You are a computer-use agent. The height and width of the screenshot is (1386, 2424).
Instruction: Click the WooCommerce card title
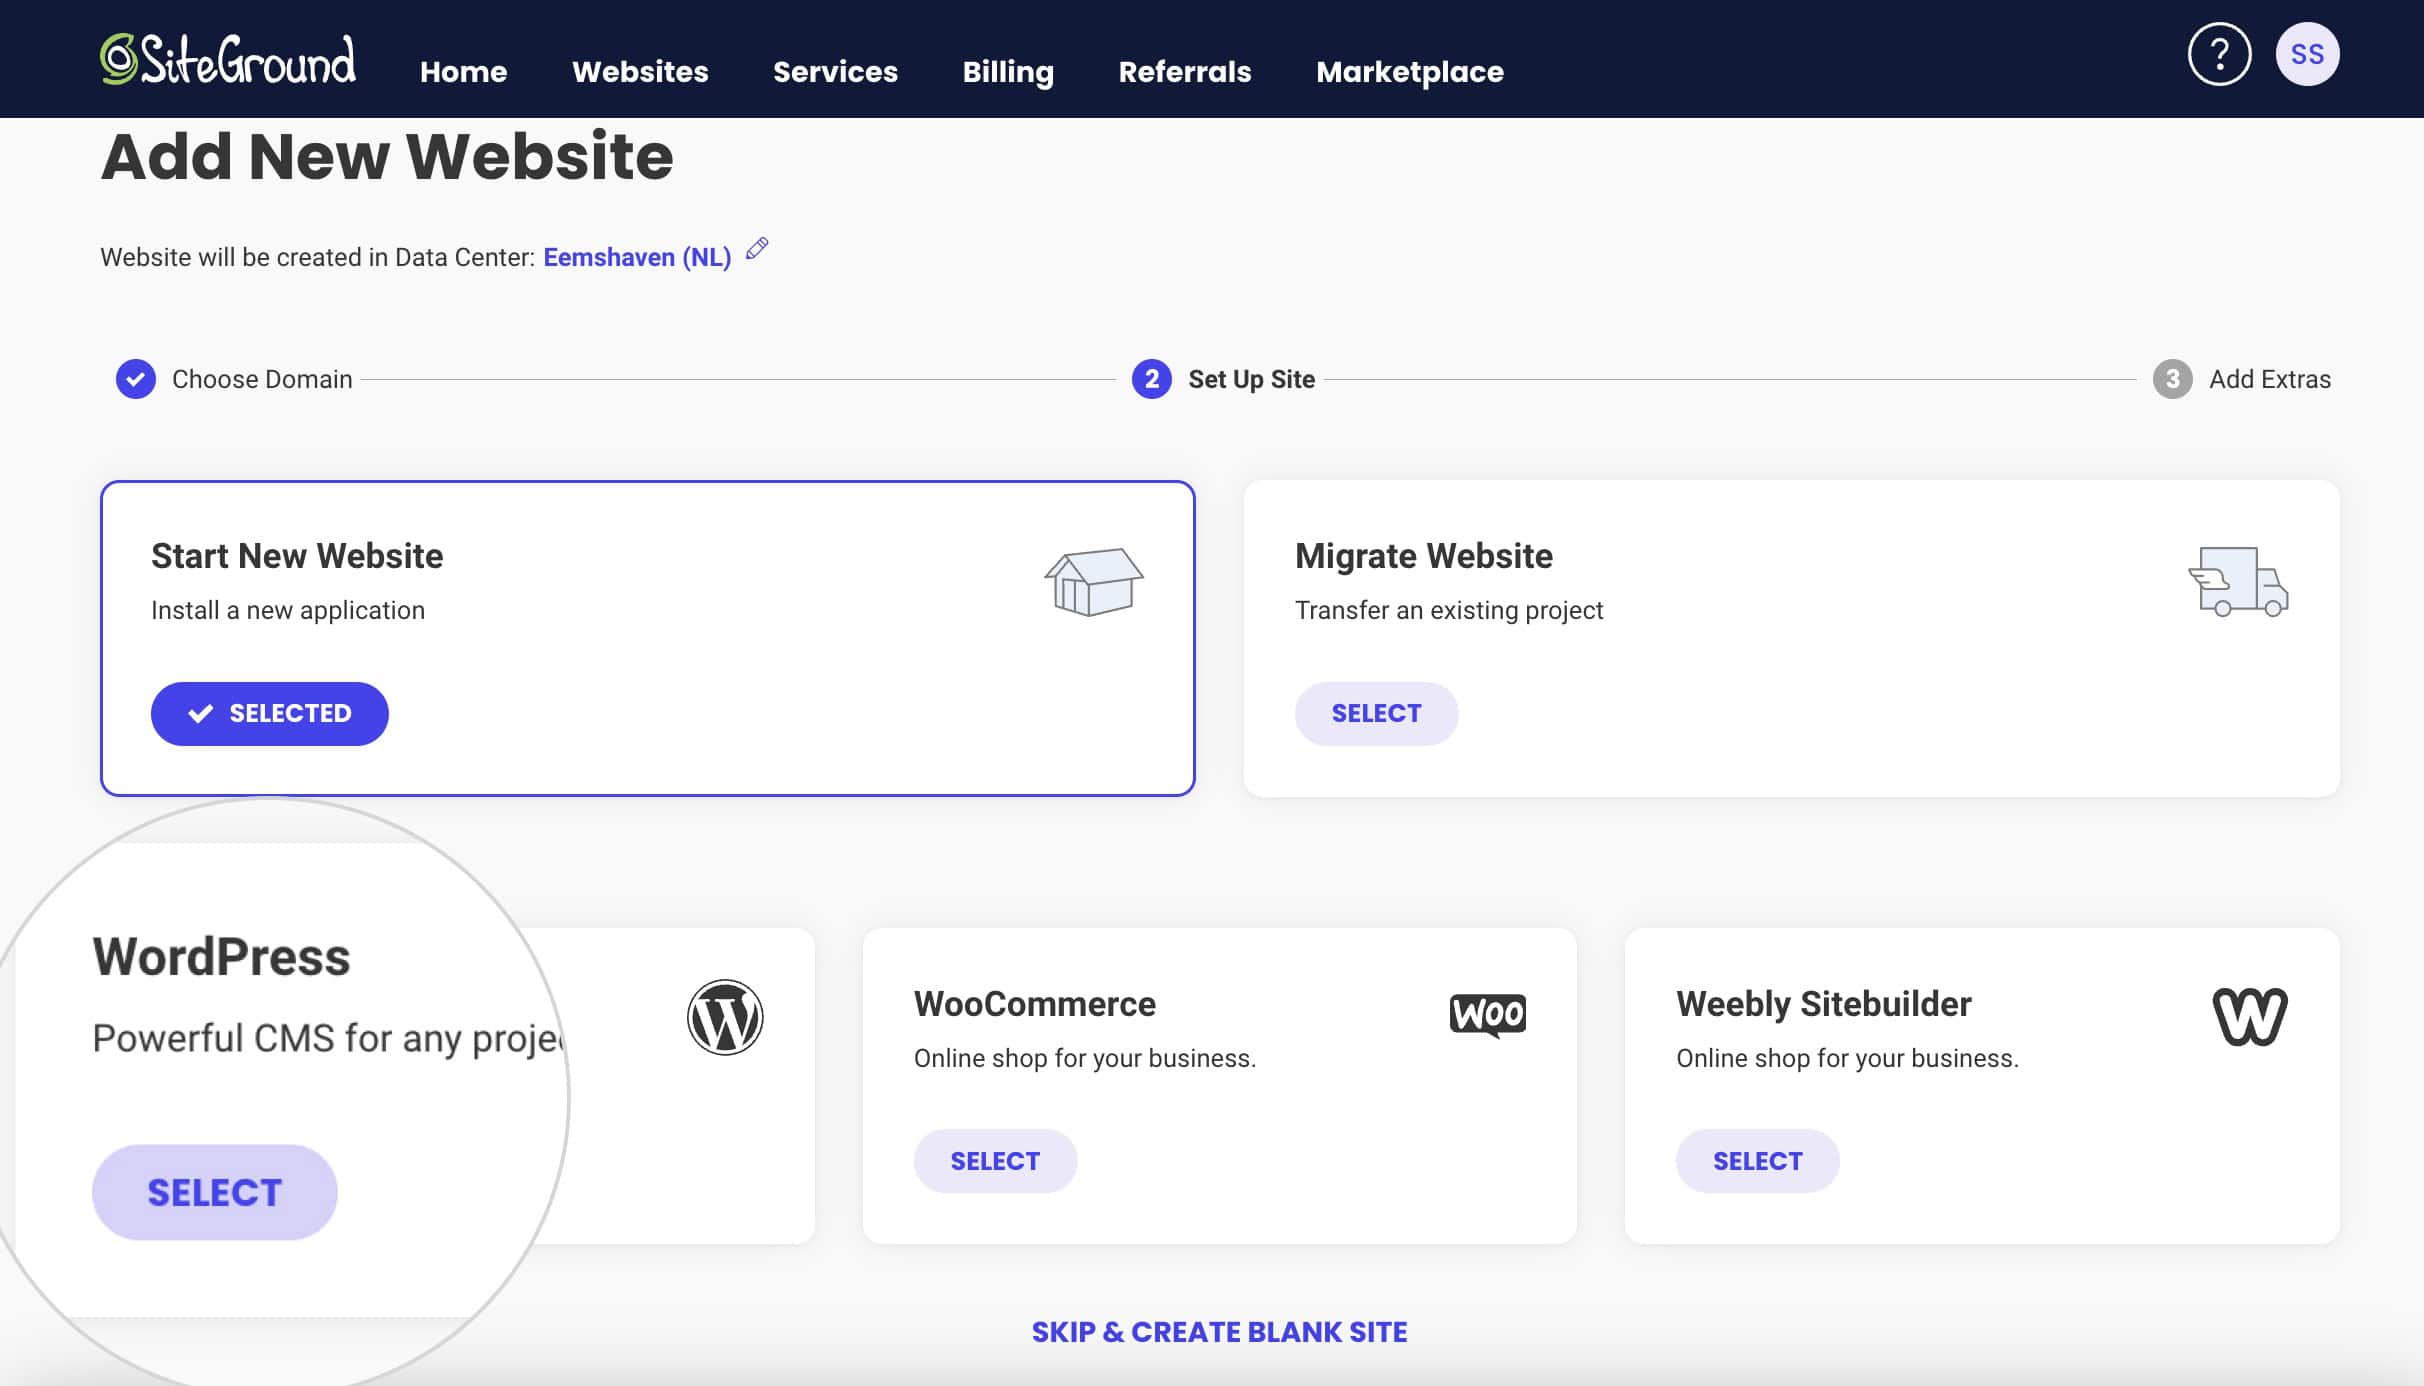coord(1035,1004)
